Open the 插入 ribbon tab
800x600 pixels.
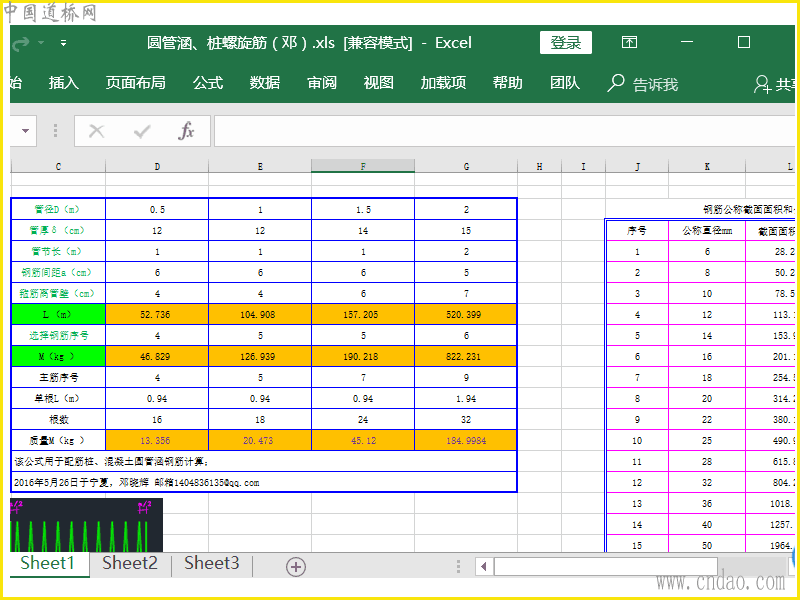click(64, 83)
